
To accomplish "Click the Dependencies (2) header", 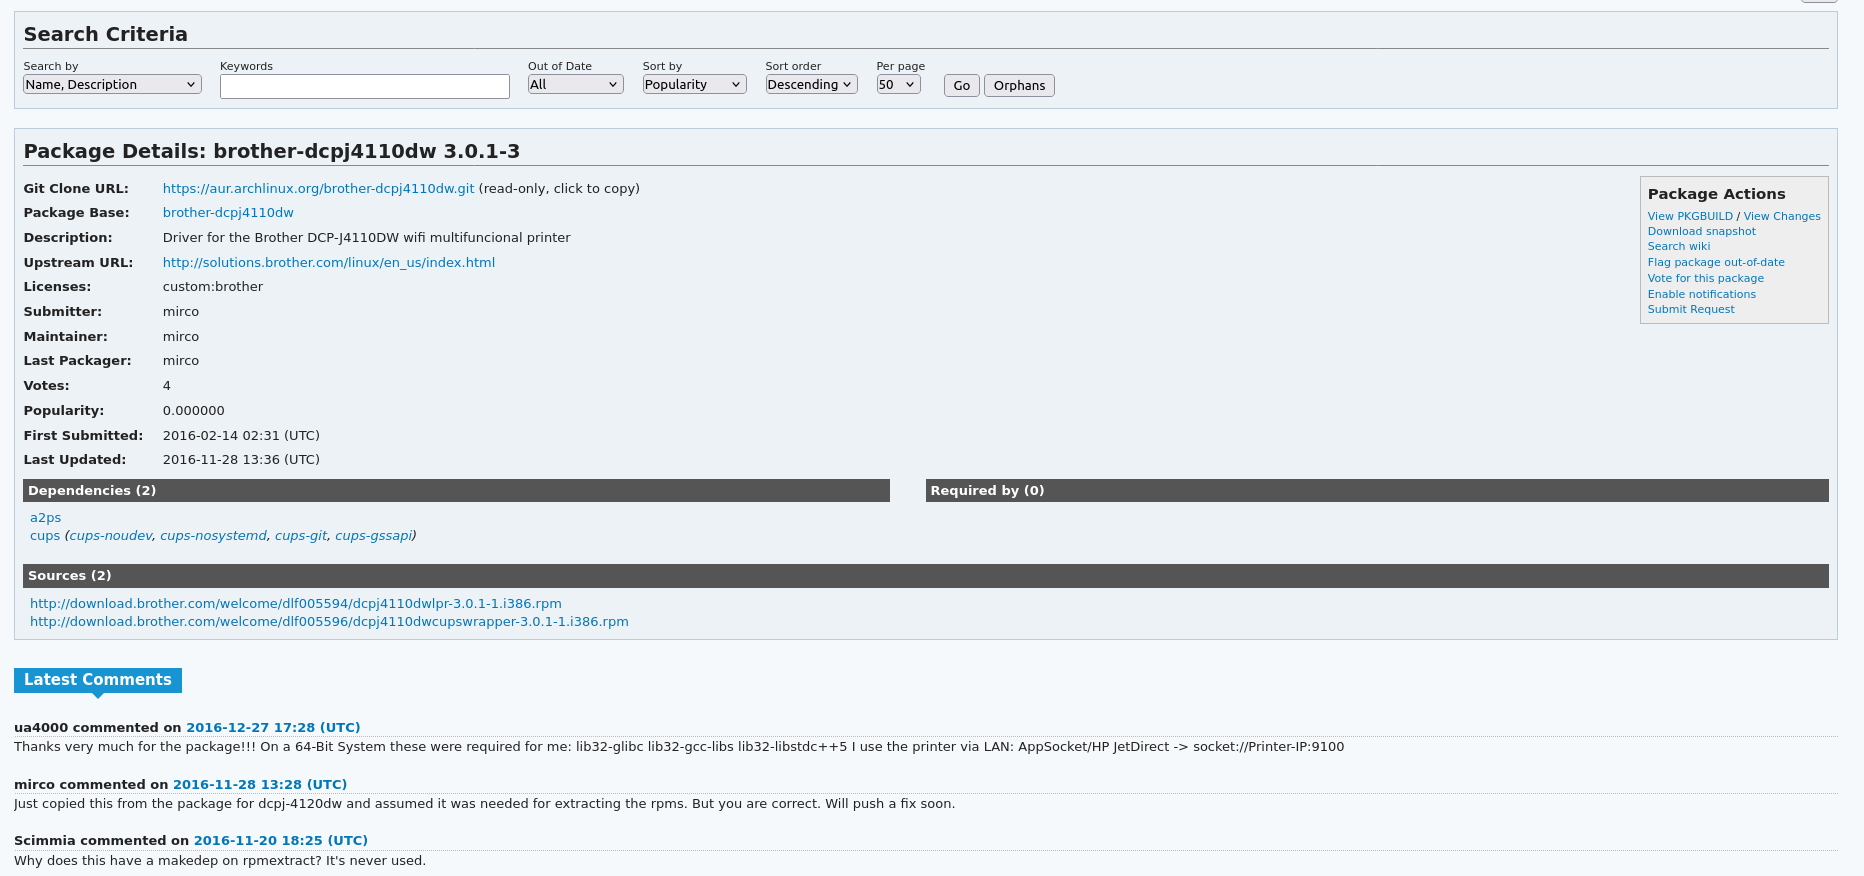I will pyautogui.click(x=456, y=491).
